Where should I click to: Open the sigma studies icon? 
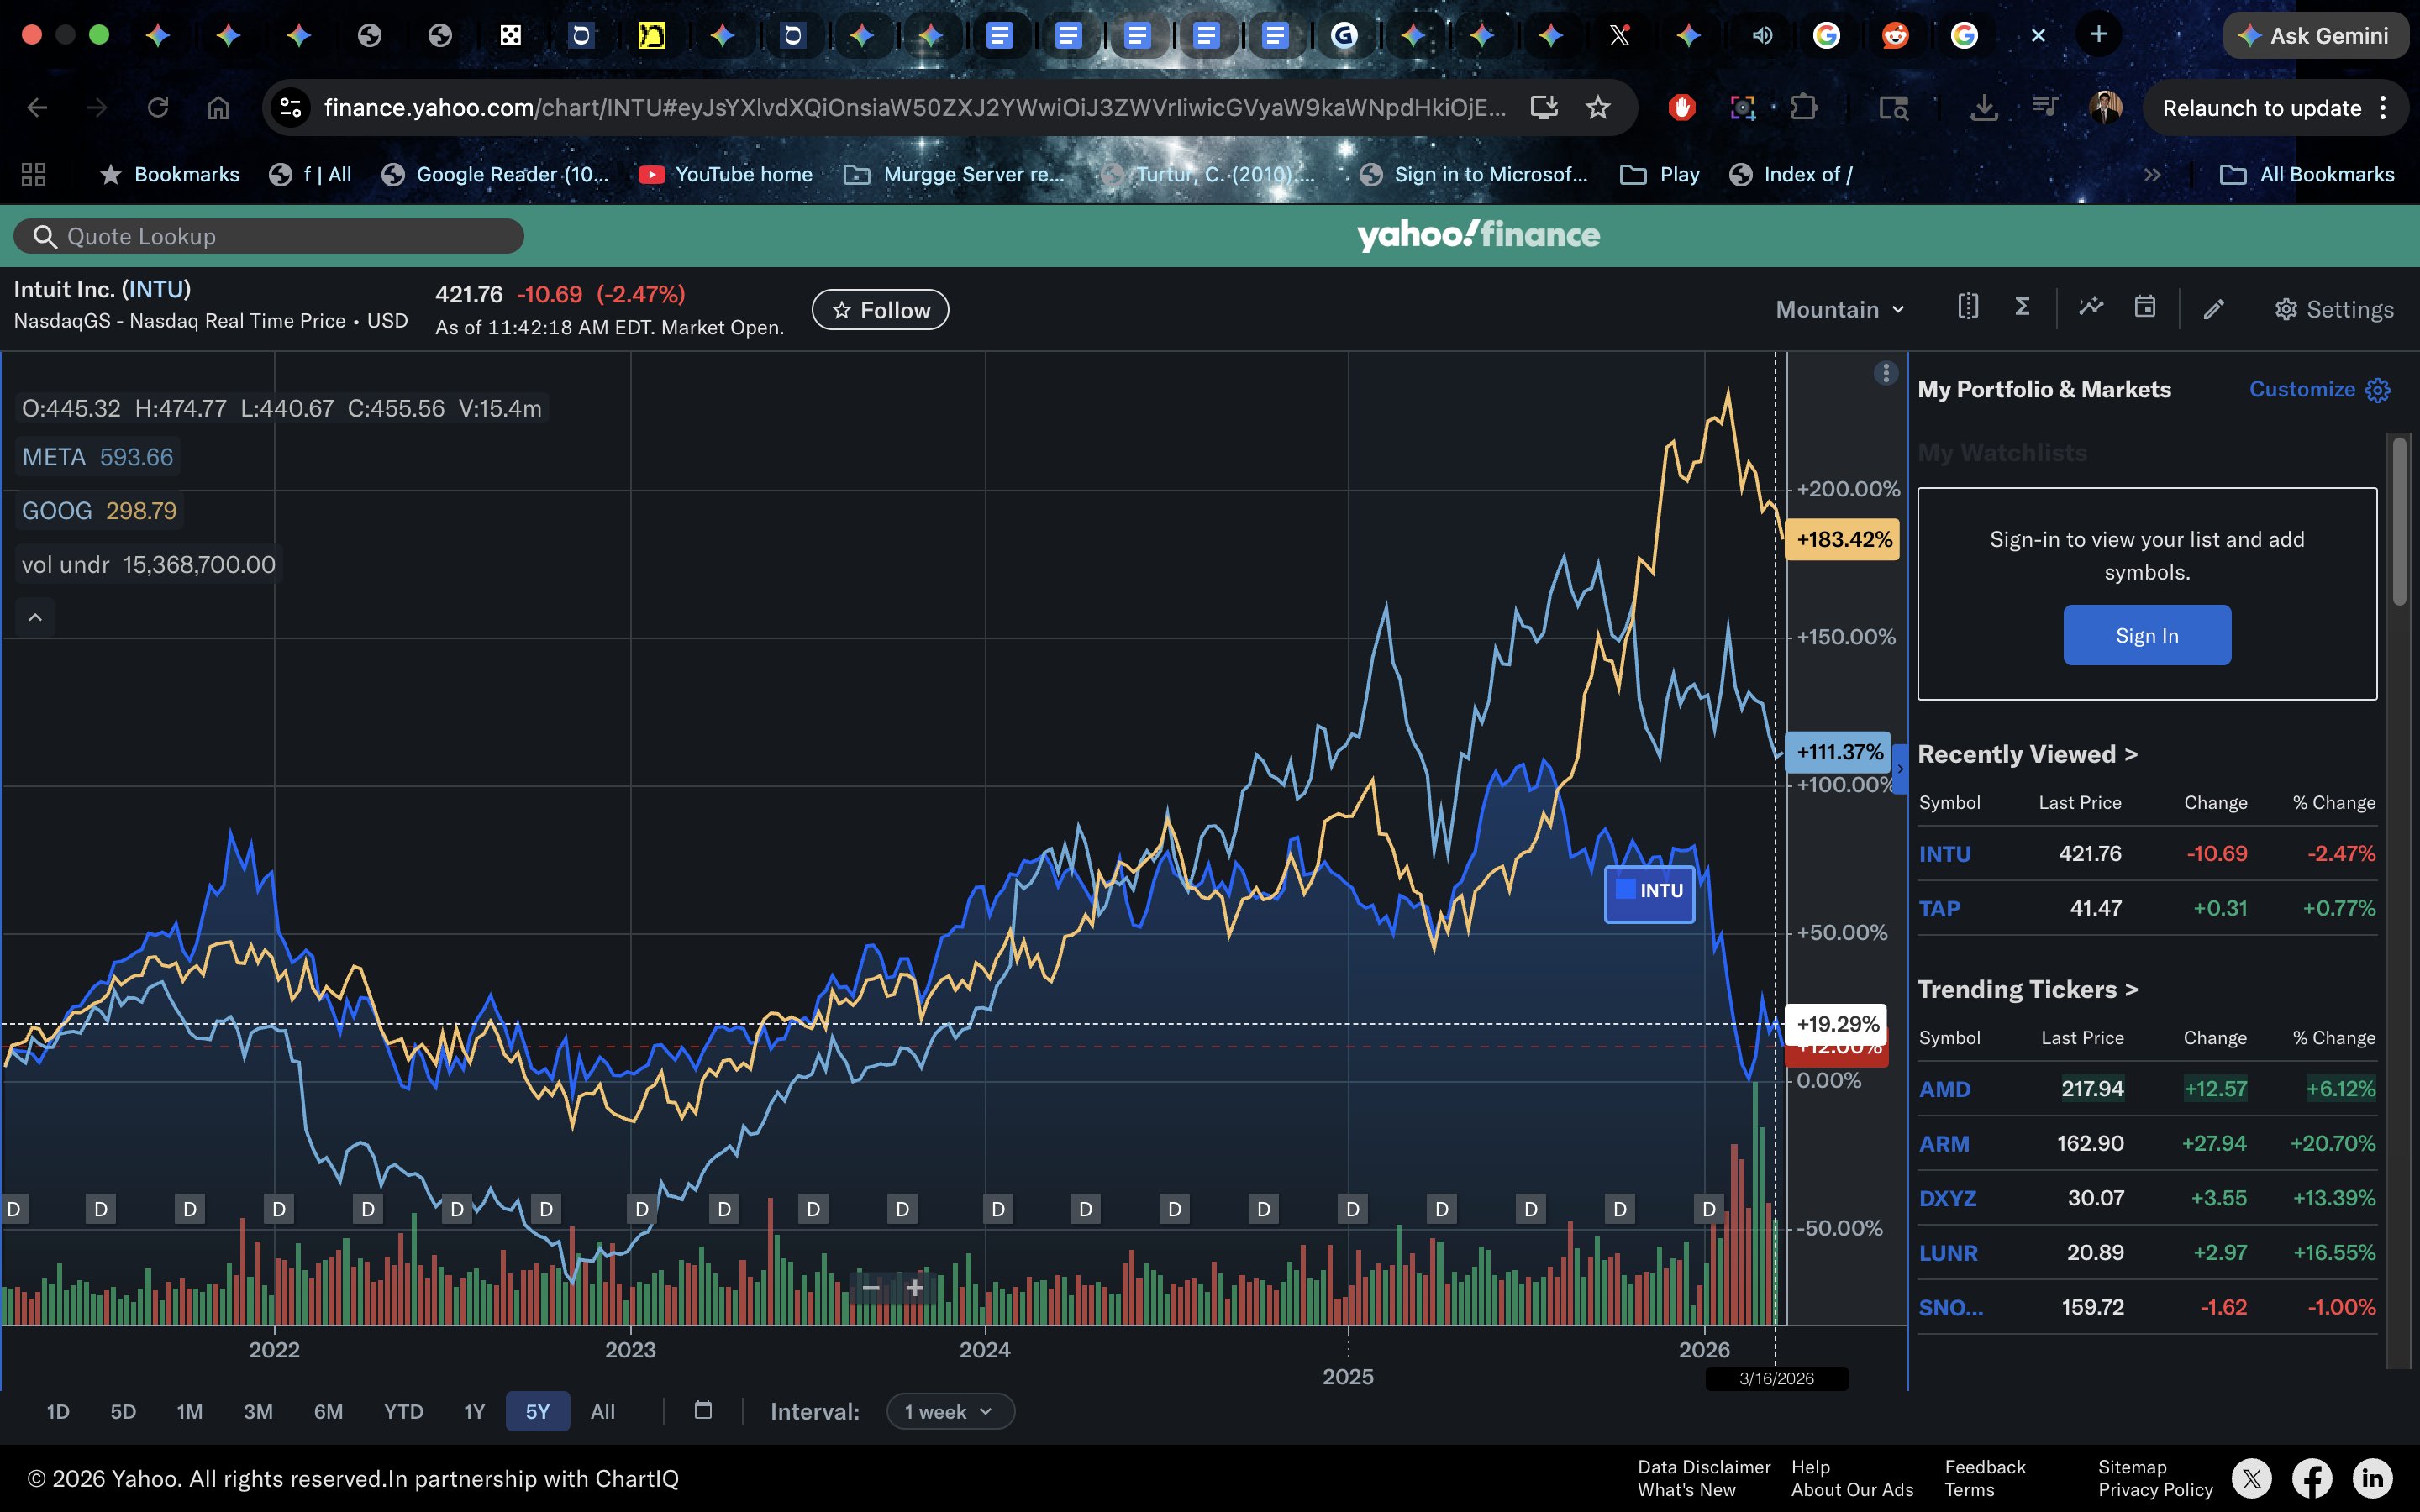(x=2022, y=307)
